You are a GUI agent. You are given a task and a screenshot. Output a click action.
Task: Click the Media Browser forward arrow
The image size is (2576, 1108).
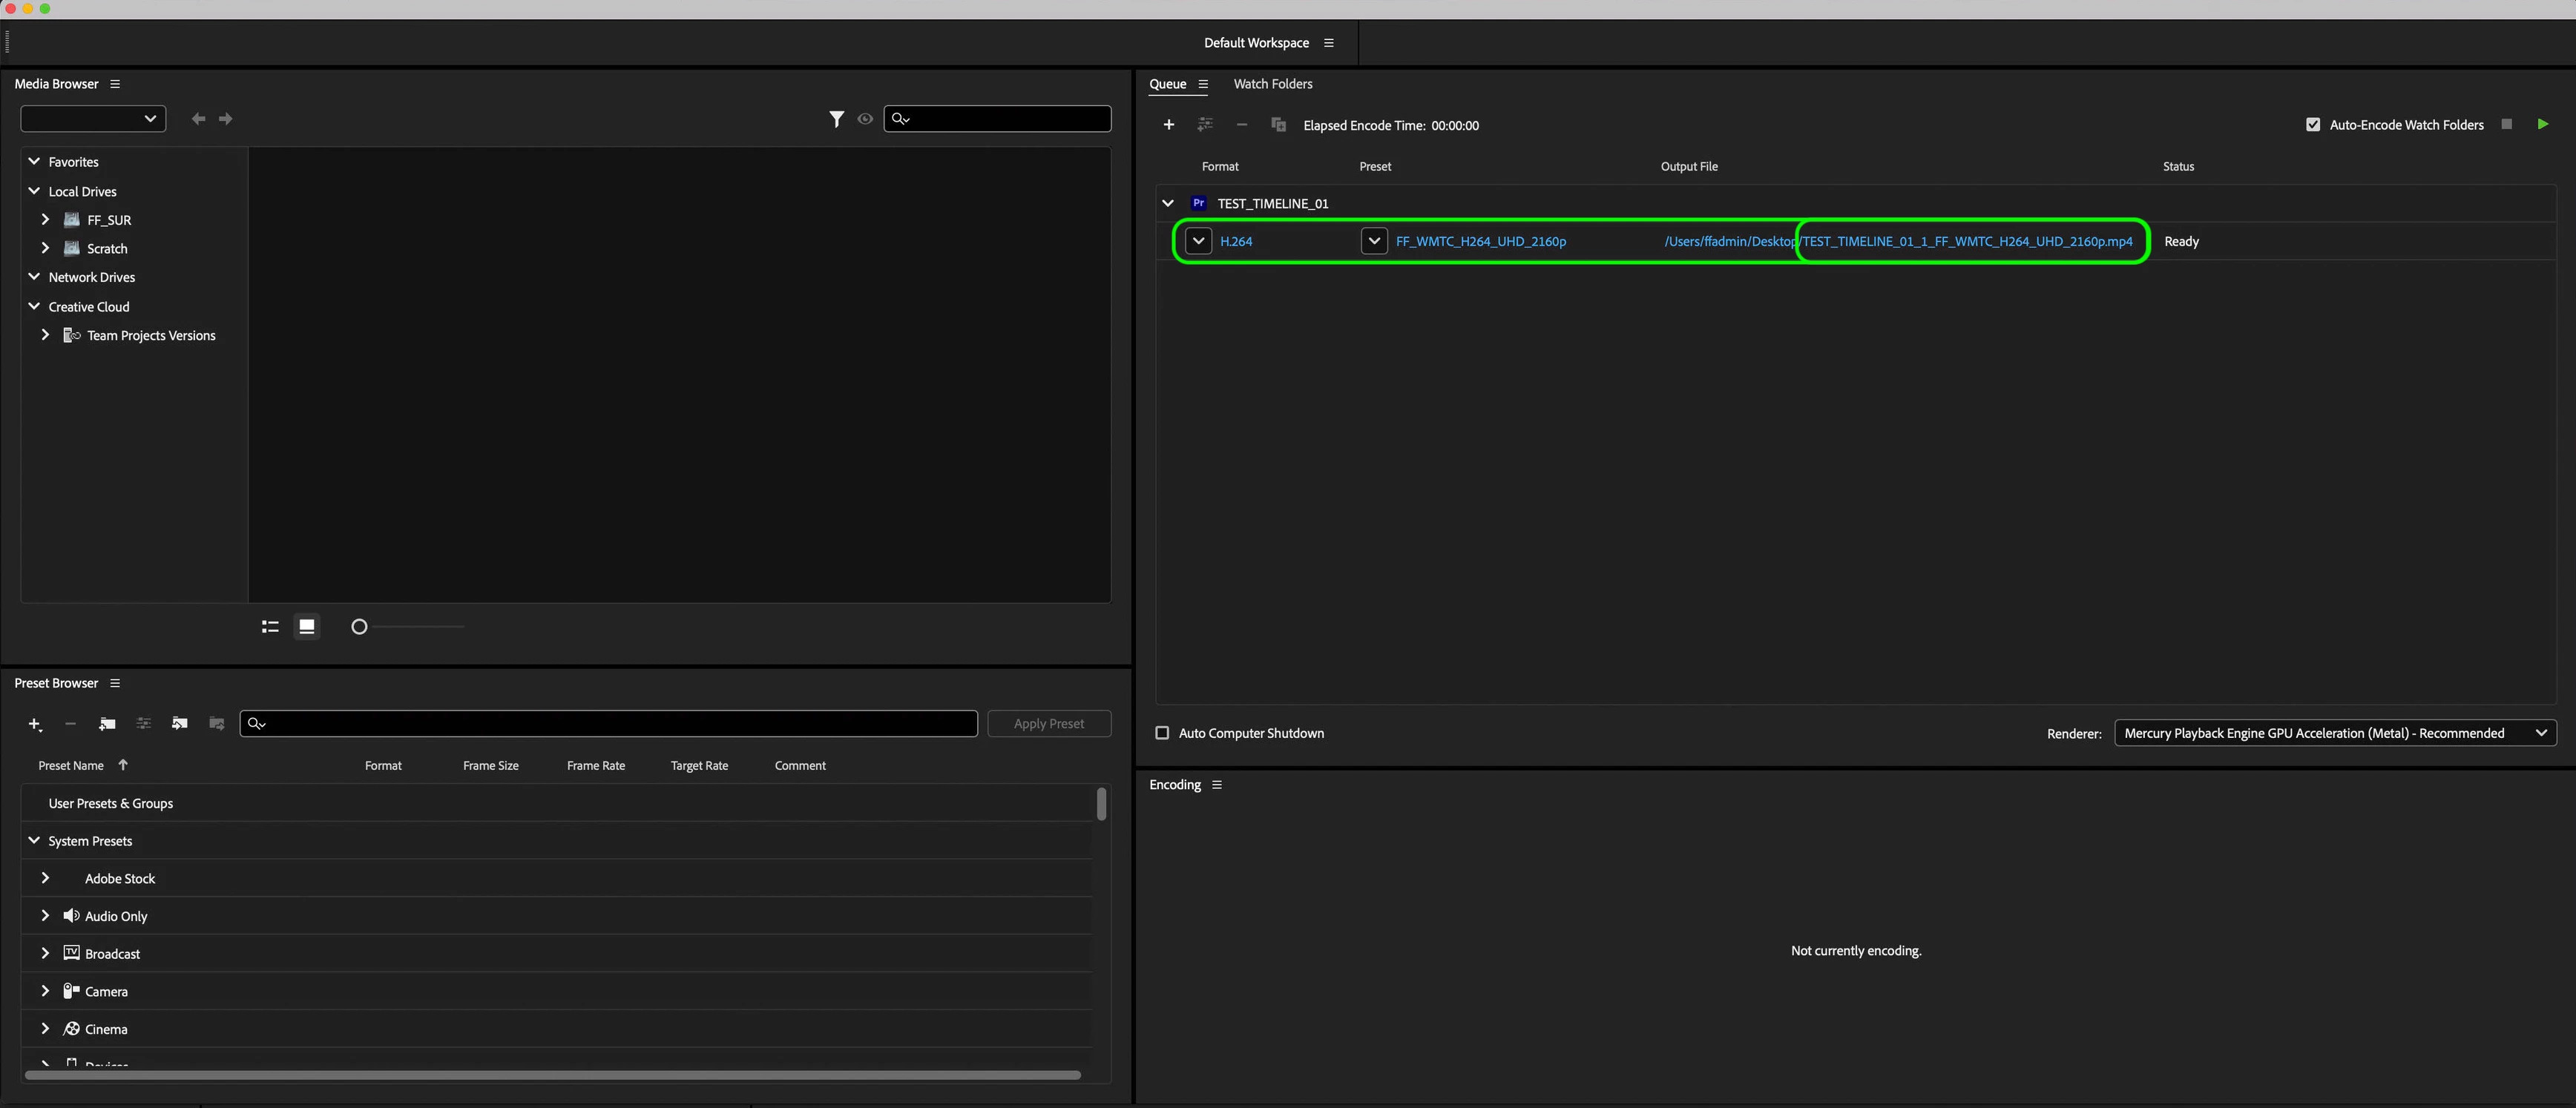click(226, 119)
